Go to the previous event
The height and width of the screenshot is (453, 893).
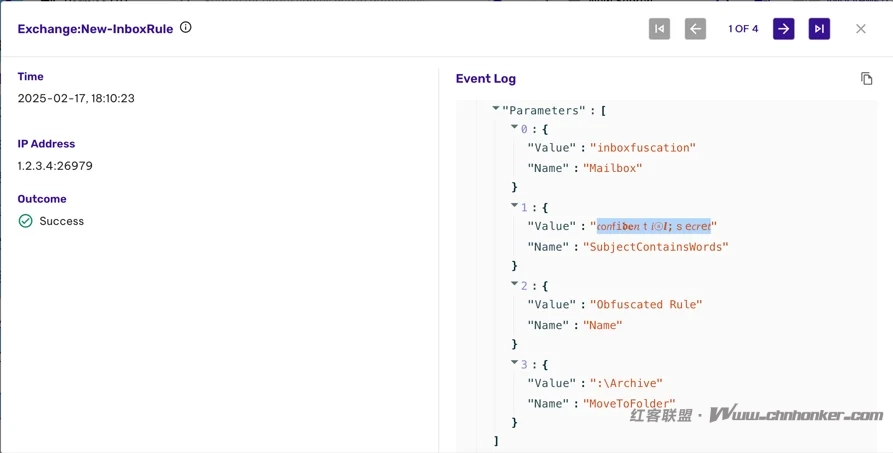coord(695,29)
